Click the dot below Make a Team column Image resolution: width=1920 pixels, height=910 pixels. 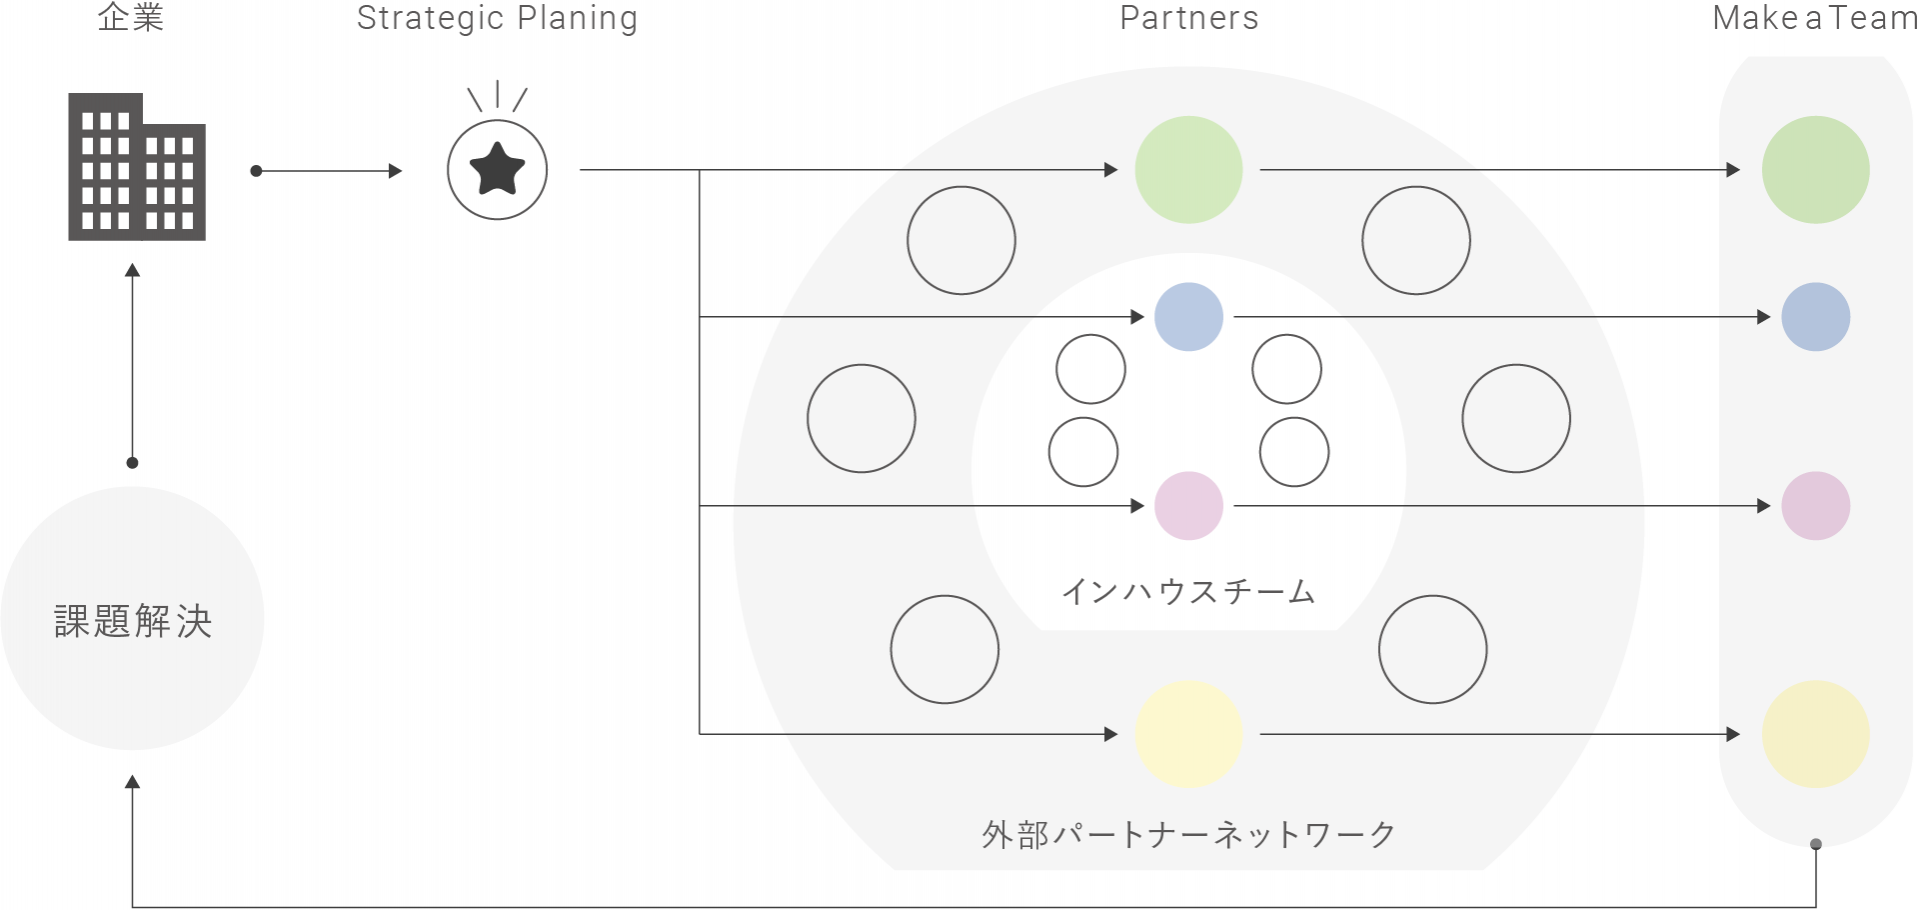[x=1816, y=844]
